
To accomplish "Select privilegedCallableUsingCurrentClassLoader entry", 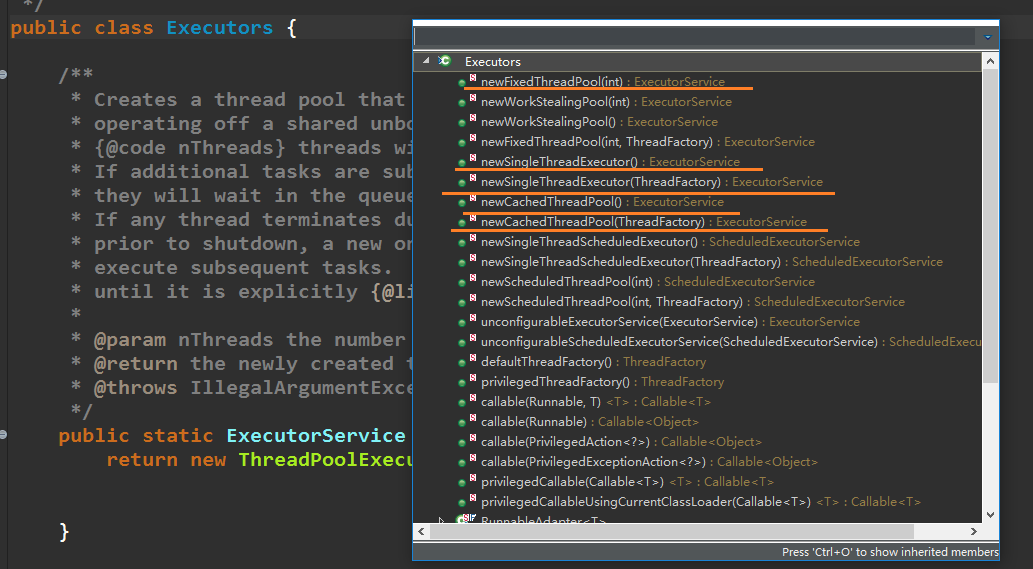I will pyautogui.click(x=700, y=502).
